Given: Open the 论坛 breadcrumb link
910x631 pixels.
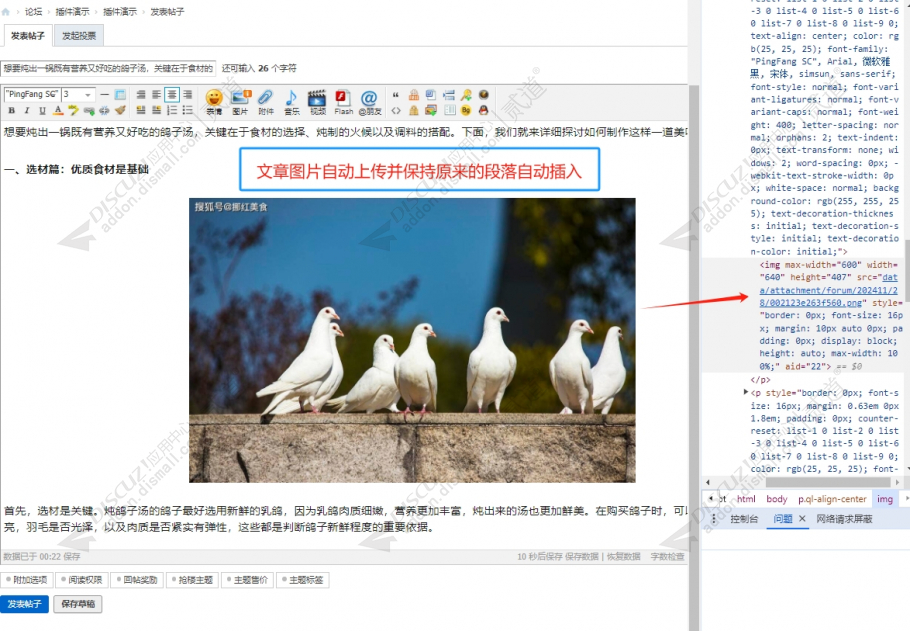Looking at the screenshot, I should coord(33,12).
